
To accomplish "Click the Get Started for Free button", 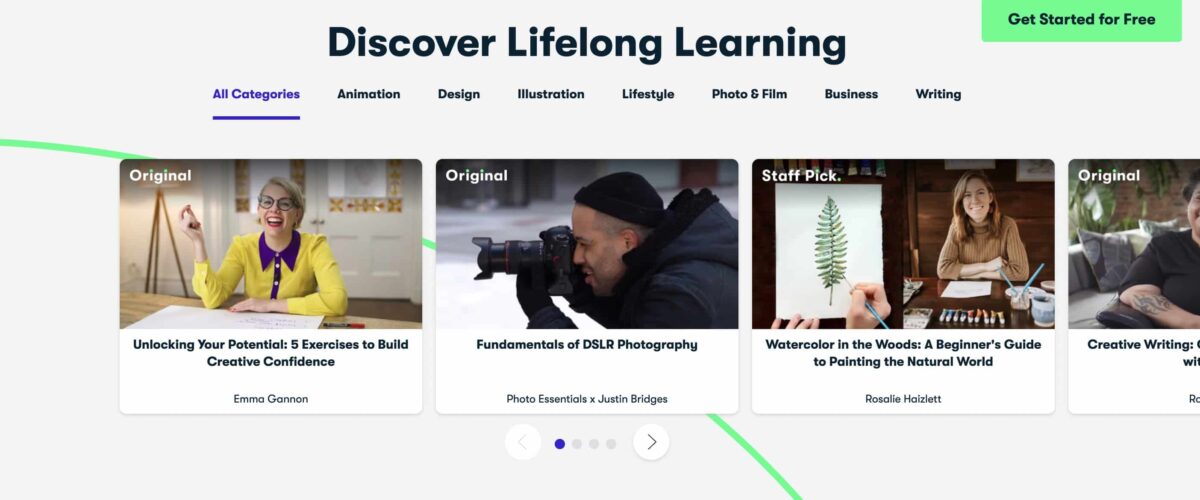I will click(x=1081, y=20).
